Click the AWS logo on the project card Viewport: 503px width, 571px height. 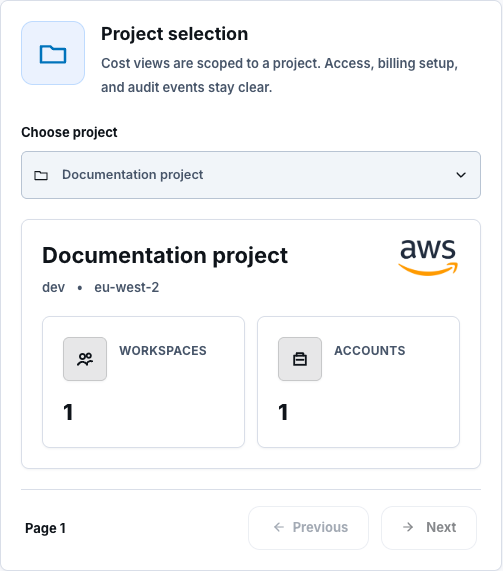[x=428, y=257]
